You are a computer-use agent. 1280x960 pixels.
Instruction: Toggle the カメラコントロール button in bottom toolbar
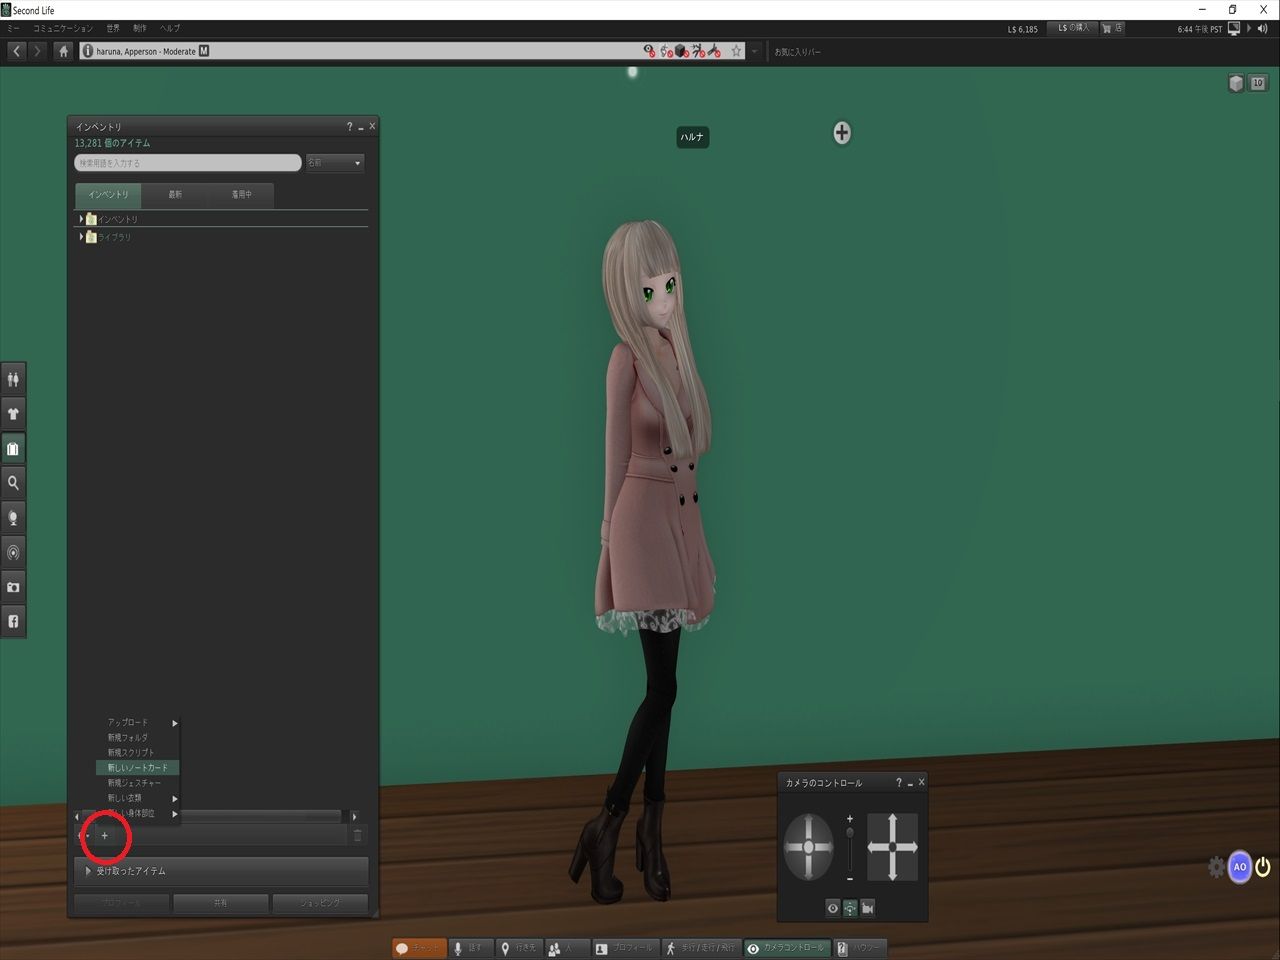click(788, 948)
